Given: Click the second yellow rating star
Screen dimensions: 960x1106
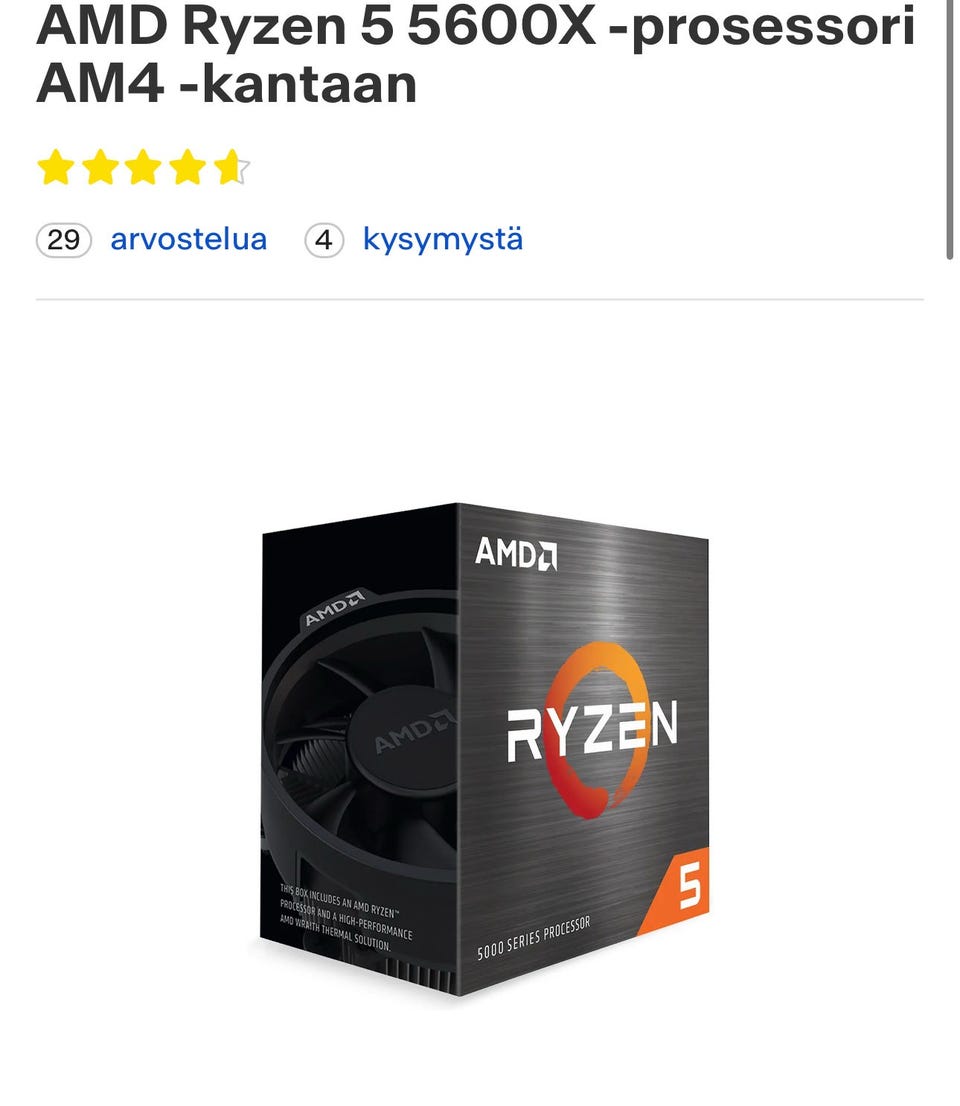Looking at the screenshot, I should [x=100, y=167].
